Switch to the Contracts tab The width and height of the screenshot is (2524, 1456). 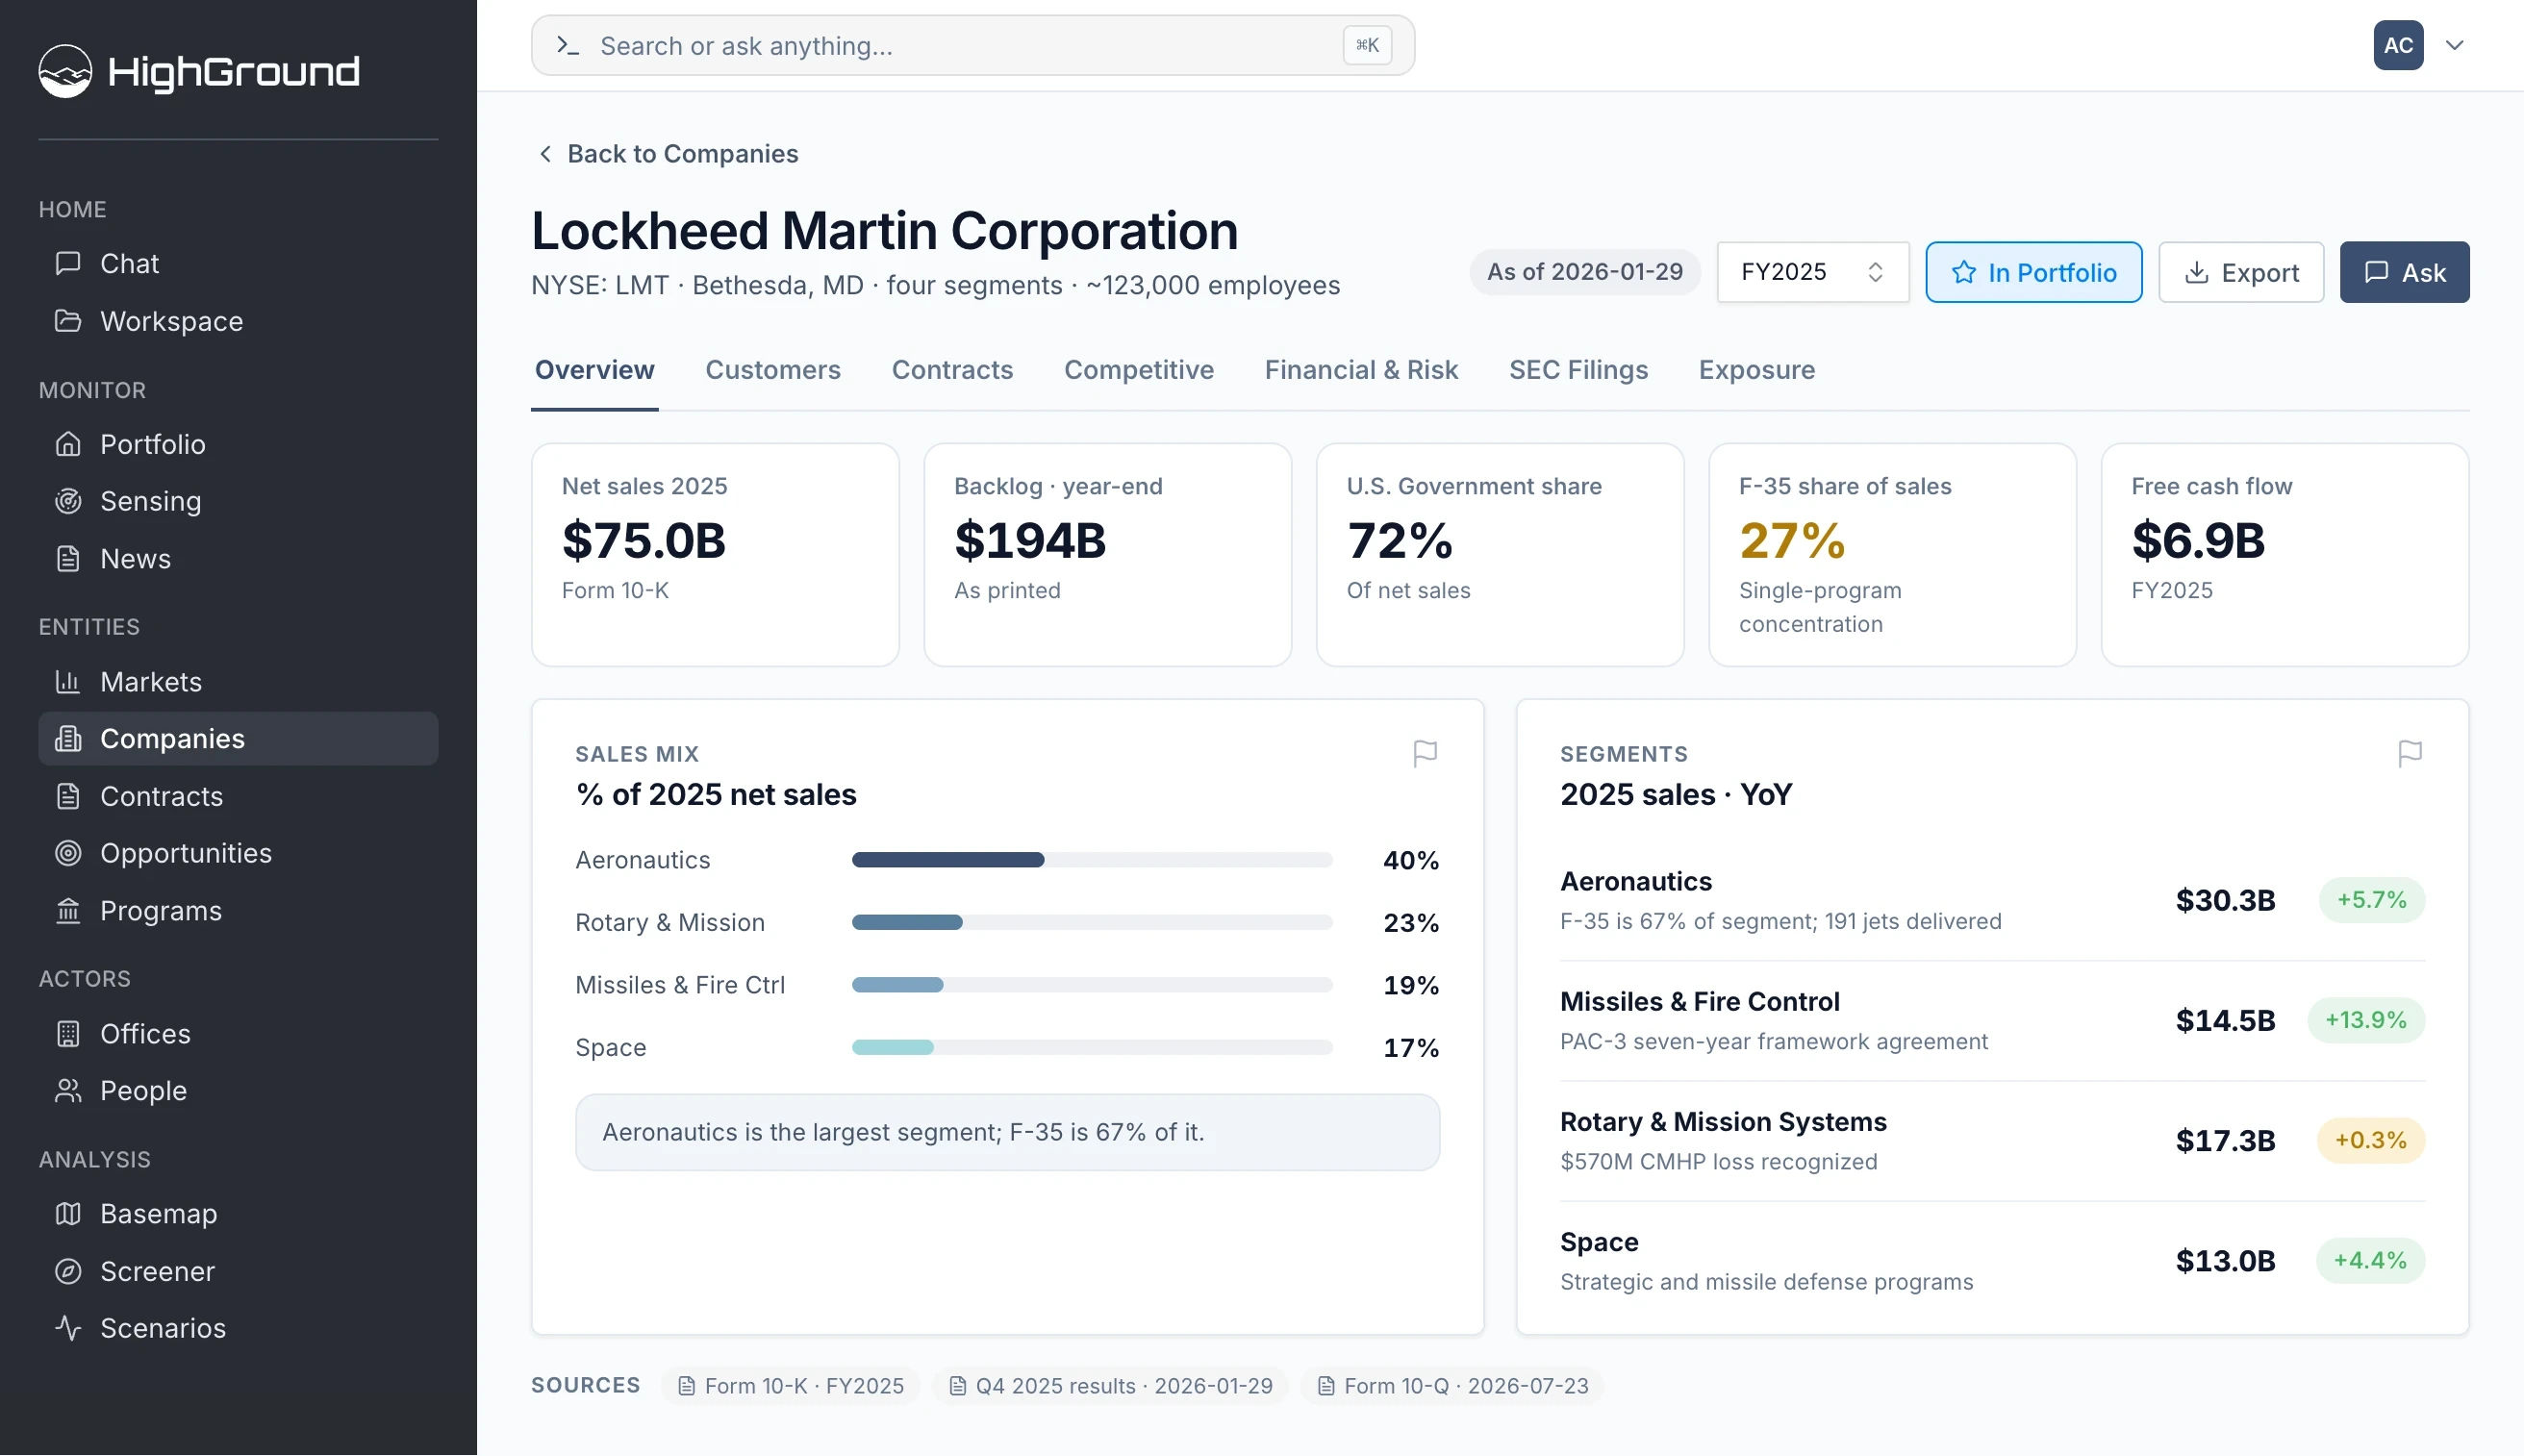(x=952, y=370)
